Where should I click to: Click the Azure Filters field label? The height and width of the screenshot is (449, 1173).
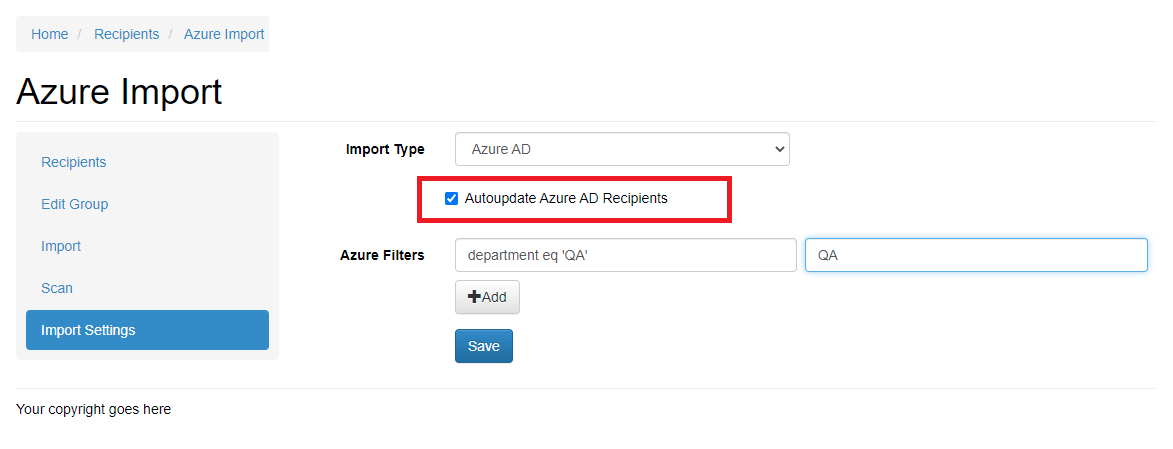point(382,255)
